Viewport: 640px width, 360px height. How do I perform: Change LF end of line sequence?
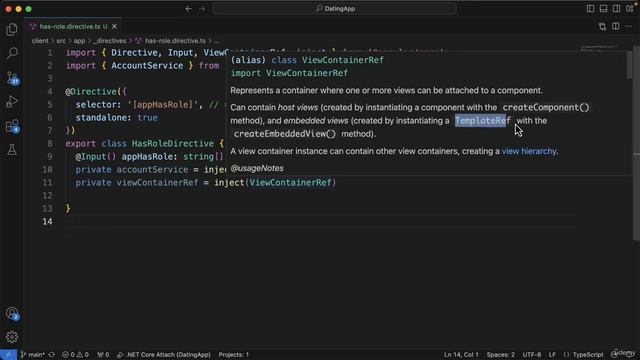point(552,355)
